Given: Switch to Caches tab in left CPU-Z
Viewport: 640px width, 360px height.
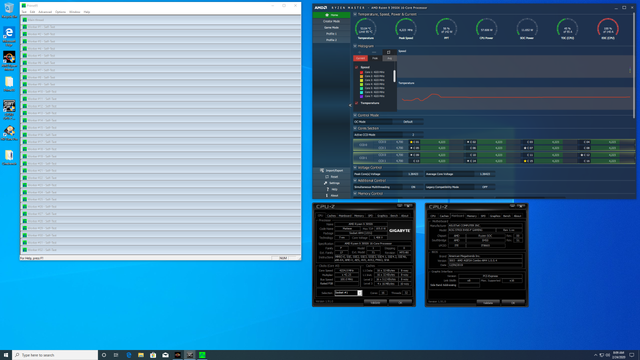Looking at the screenshot, I should coord(331,216).
